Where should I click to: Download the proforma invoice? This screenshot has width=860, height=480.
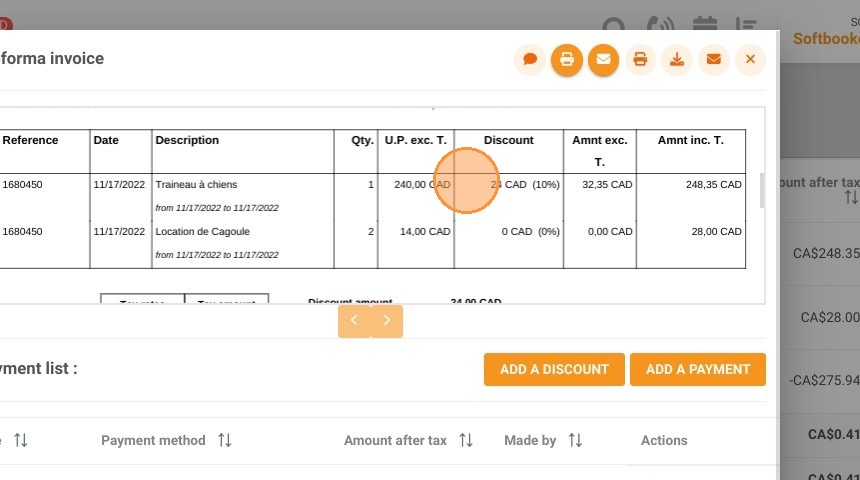677,59
